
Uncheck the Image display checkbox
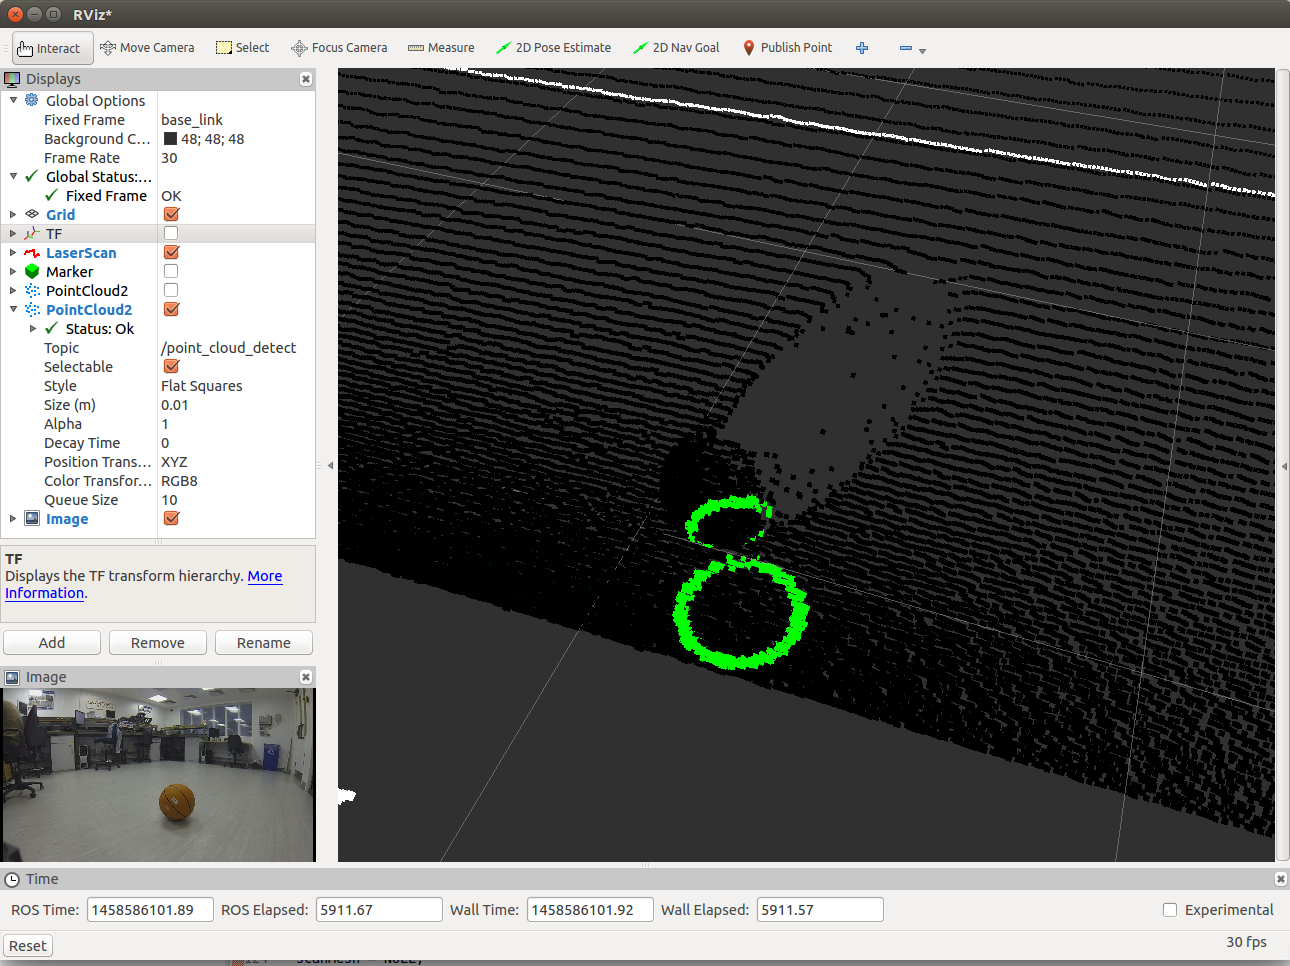point(171,518)
